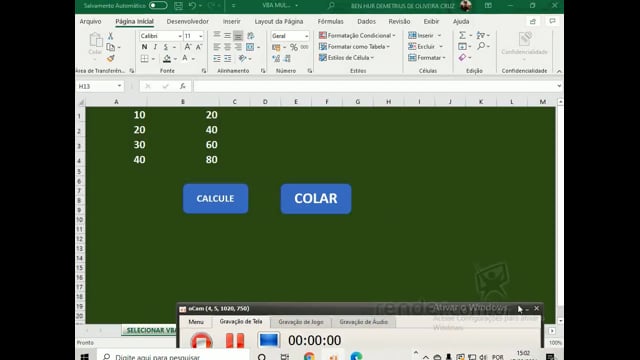Viewport: 640px width, 360px height.
Task: Open the Calibri font name dropdown
Action: pos(180,36)
